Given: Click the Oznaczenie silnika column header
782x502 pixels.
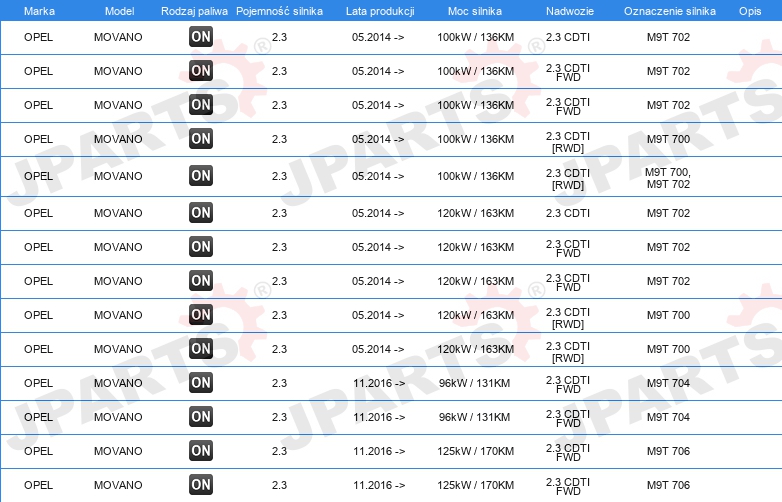Looking at the screenshot, I should [670, 11].
